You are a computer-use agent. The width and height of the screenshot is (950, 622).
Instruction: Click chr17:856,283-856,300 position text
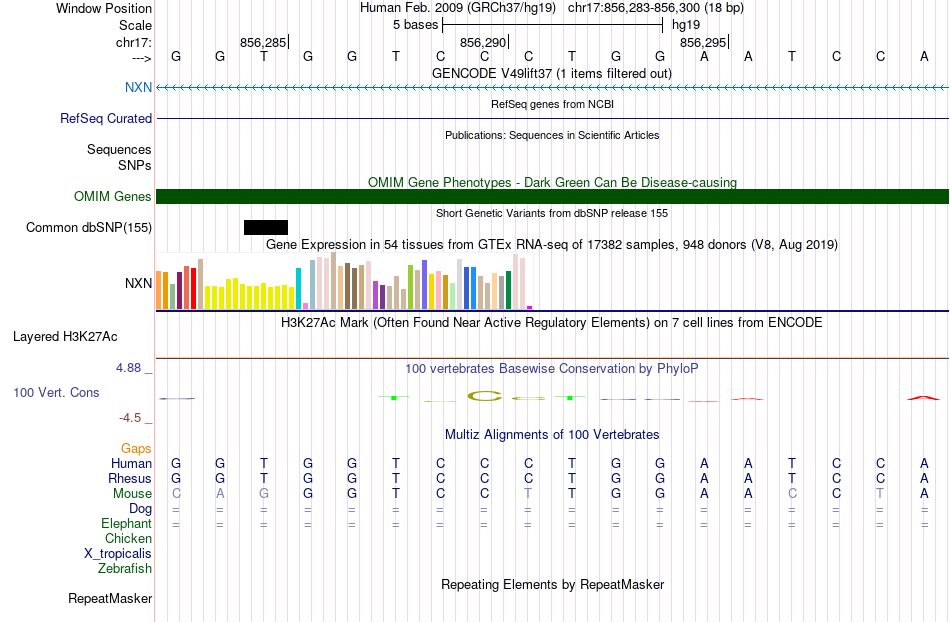[656, 8]
